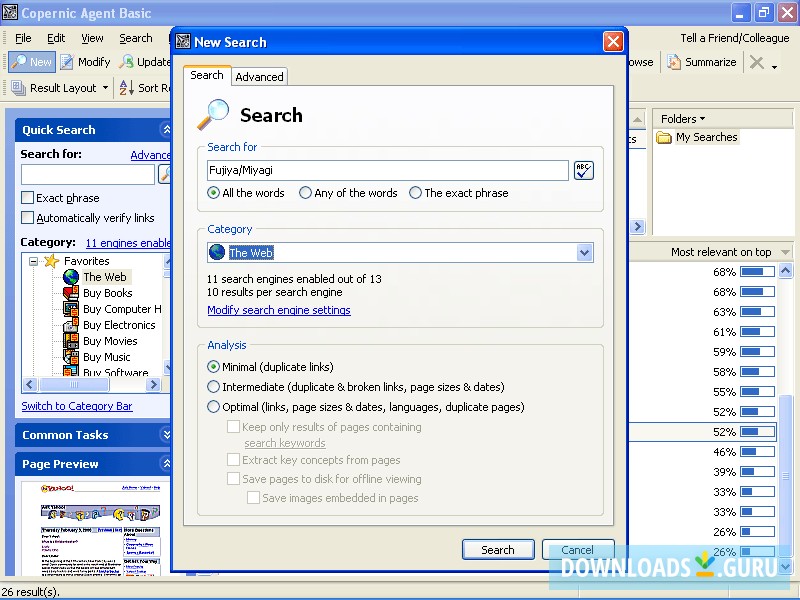This screenshot has width=800, height=600.
Task: Select My Searches folder label
Action: (706, 137)
